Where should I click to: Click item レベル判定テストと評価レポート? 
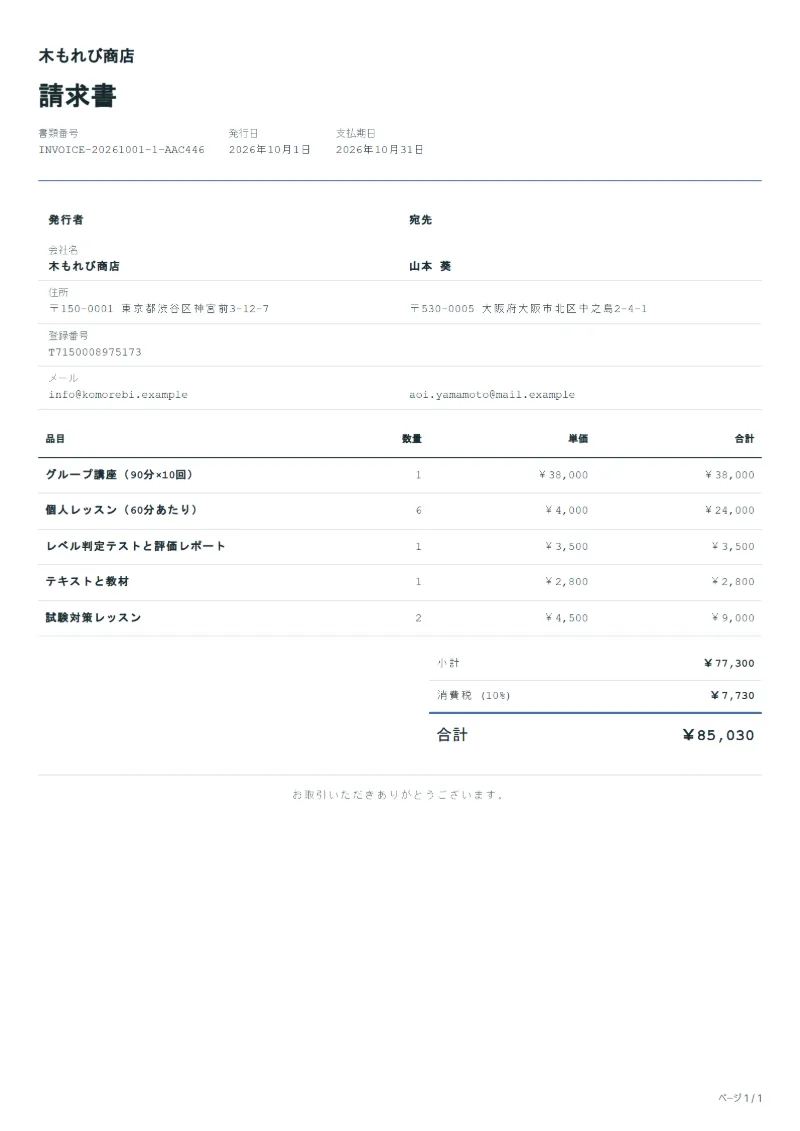(x=136, y=546)
